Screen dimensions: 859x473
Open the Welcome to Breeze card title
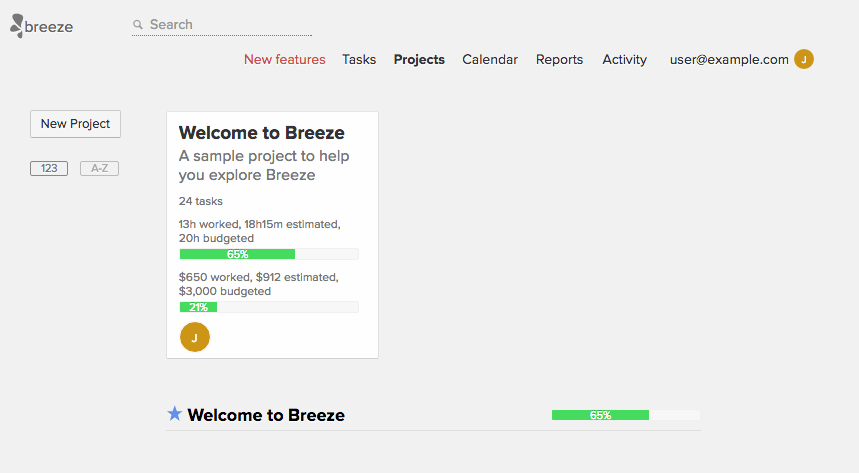pos(261,133)
